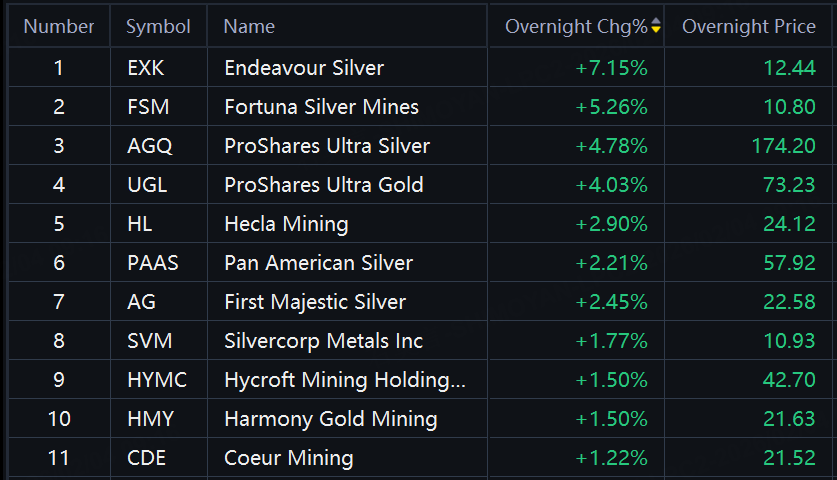The width and height of the screenshot is (837, 480).
Task: Click the sort arrow beside Overnight Chg%
Action: [x=656, y=27]
